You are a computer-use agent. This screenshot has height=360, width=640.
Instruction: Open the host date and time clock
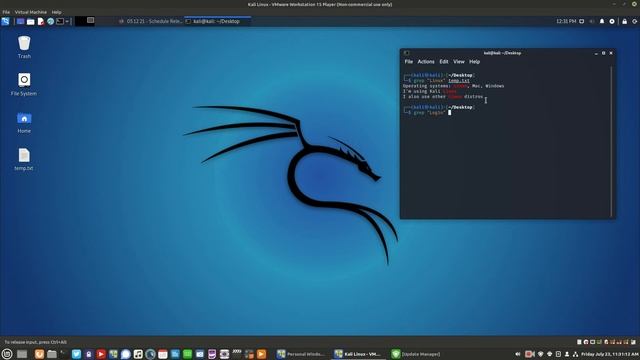[x=610, y=354]
